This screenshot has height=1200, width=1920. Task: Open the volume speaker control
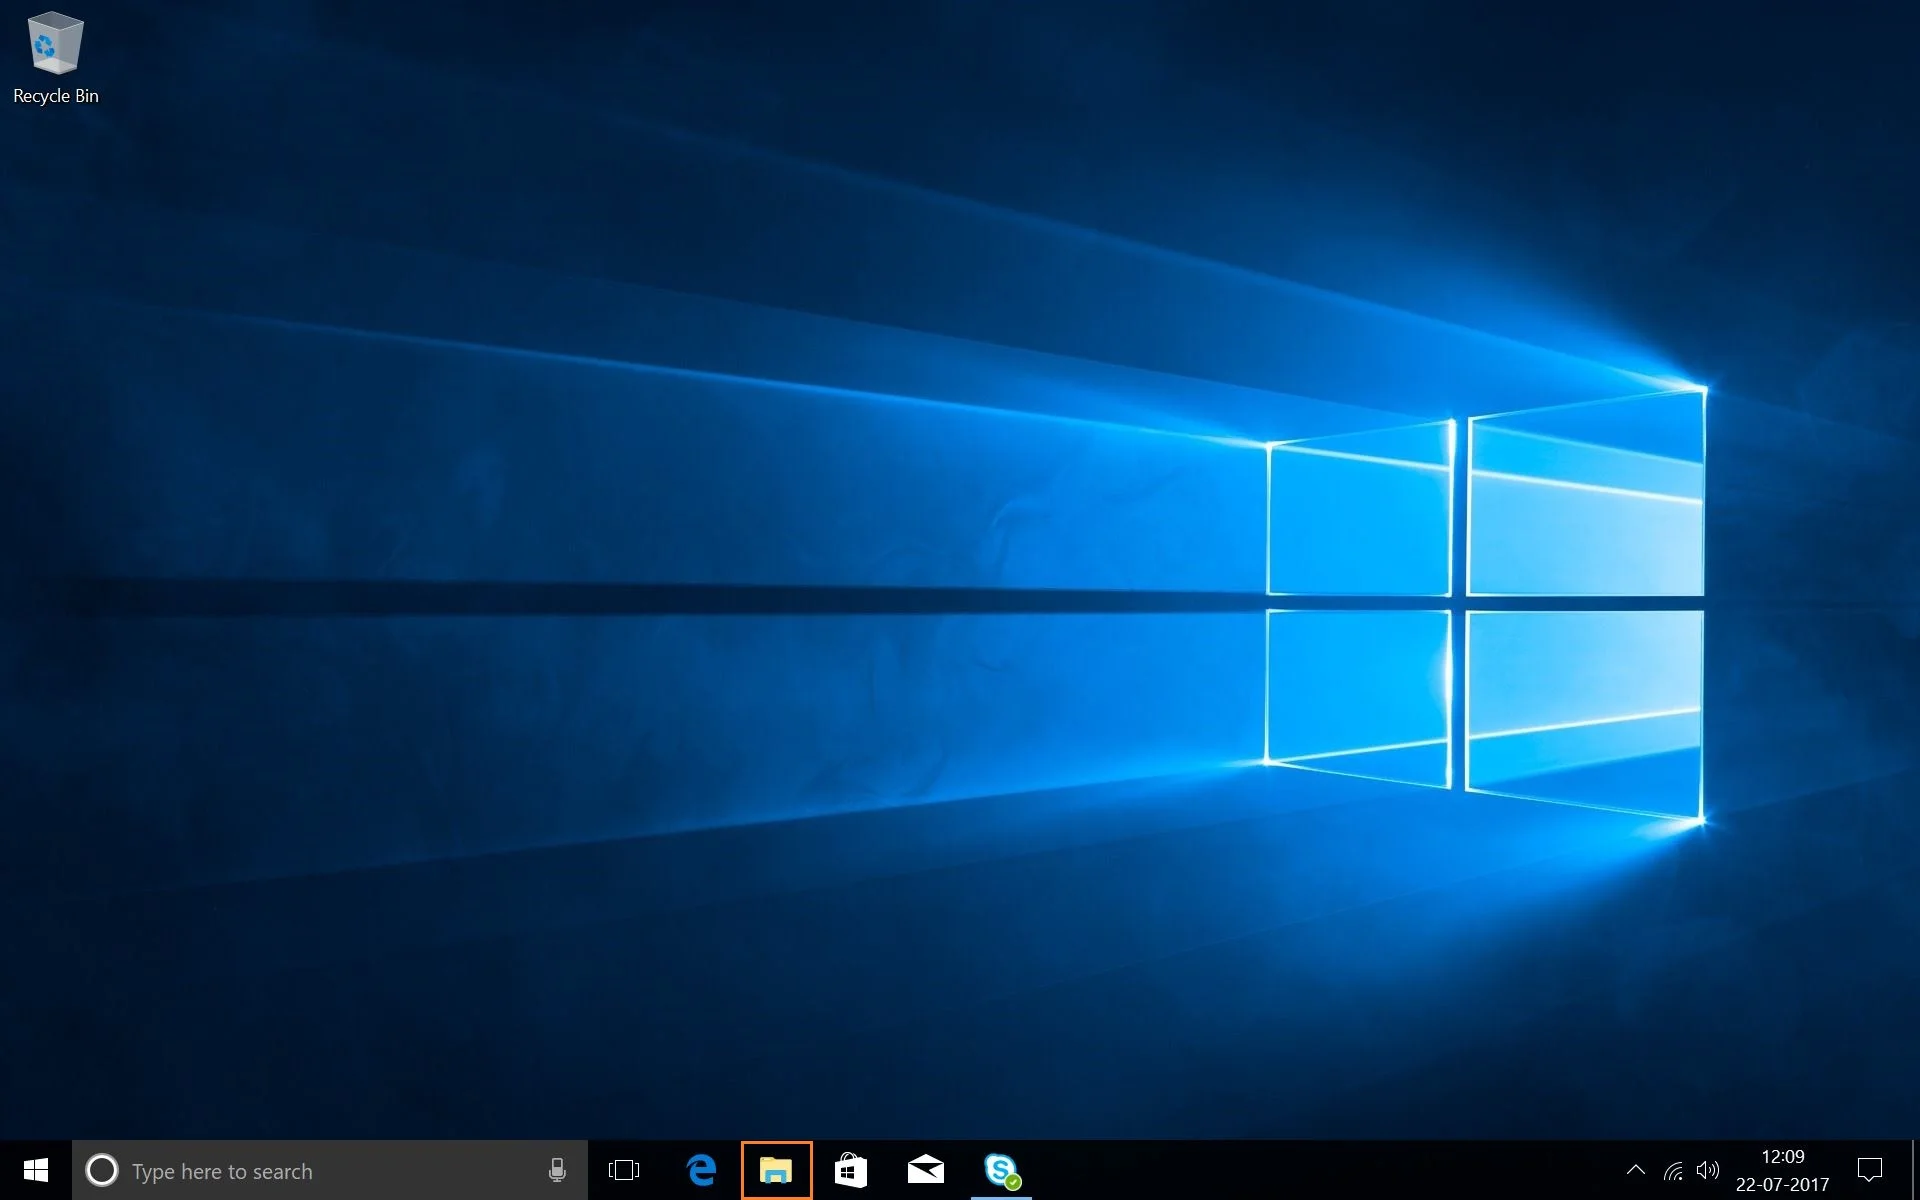coord(1708,1170)
